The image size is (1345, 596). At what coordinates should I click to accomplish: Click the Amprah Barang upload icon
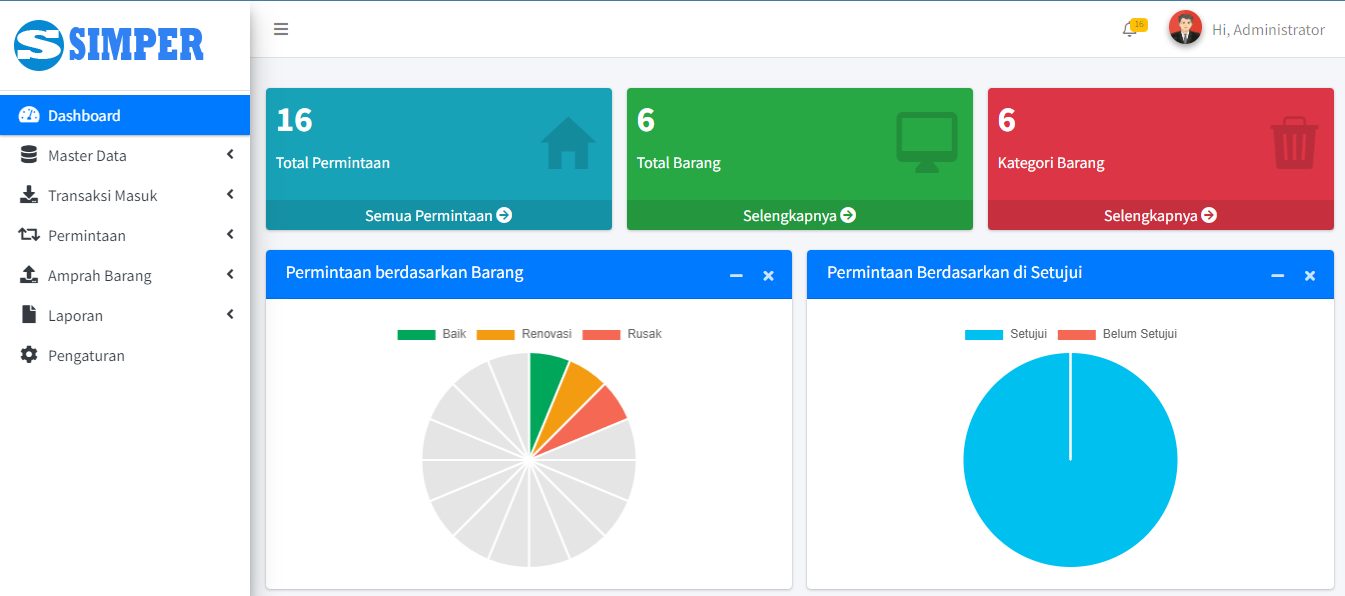(x=29, y=275)
